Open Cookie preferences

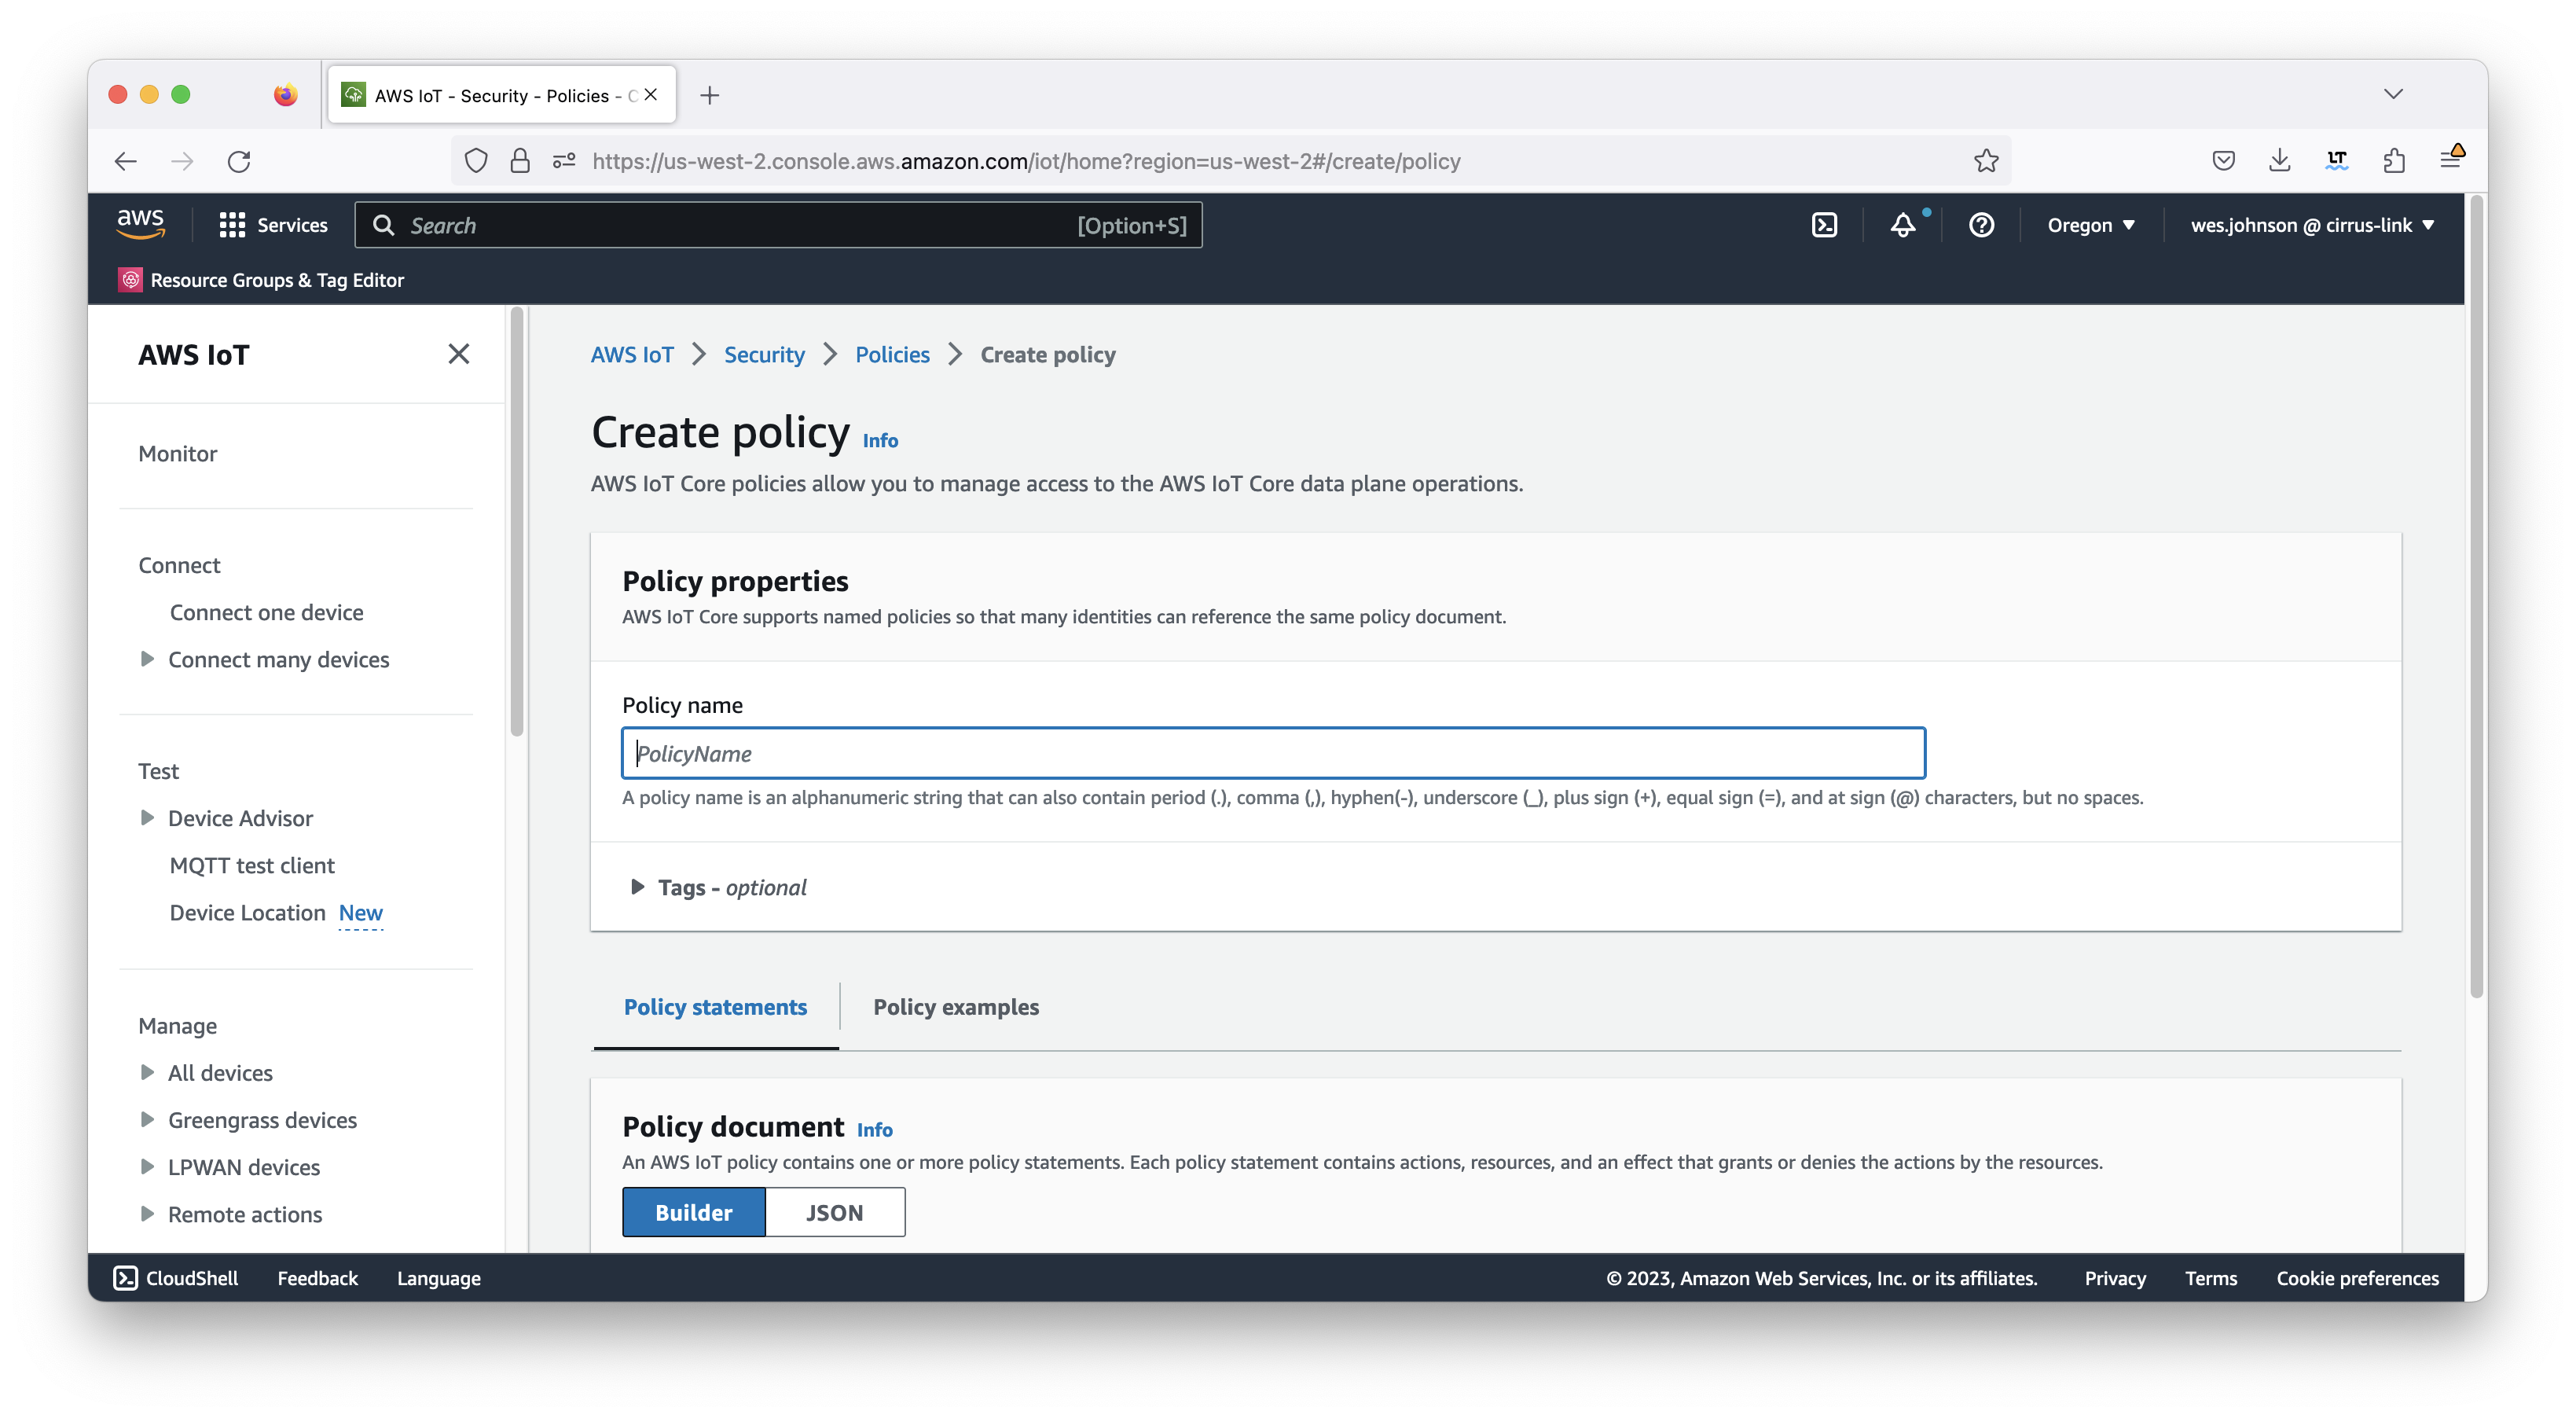coord(2357,1278)
